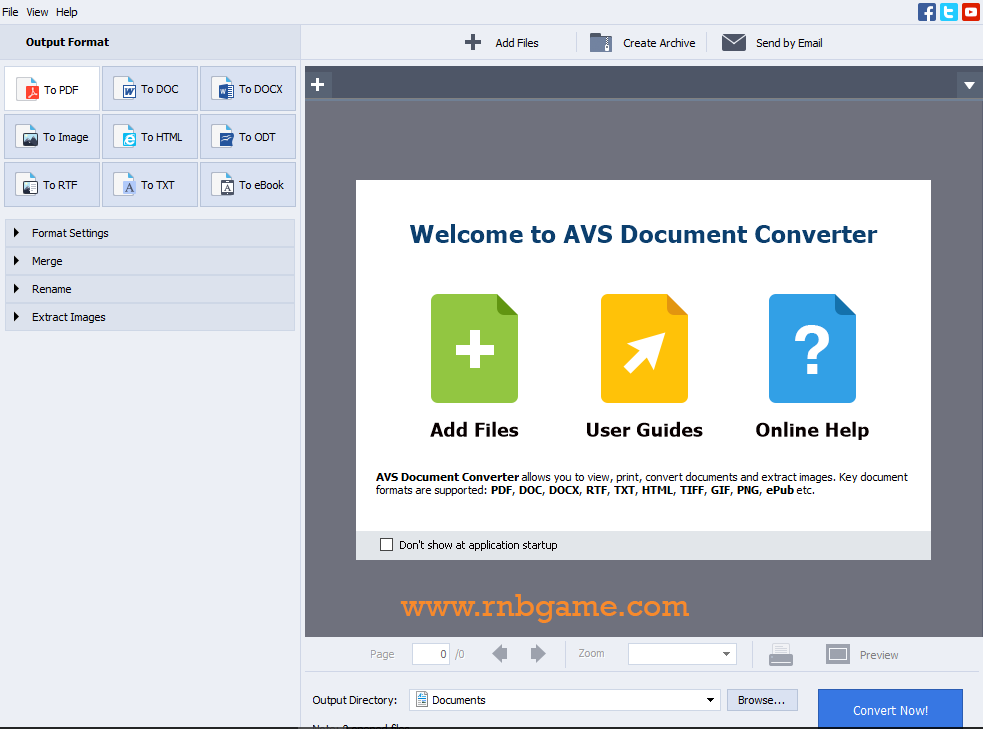Go to previous page arrow
The height and width of the screenshot is (729, 983).
coord(500,654)
